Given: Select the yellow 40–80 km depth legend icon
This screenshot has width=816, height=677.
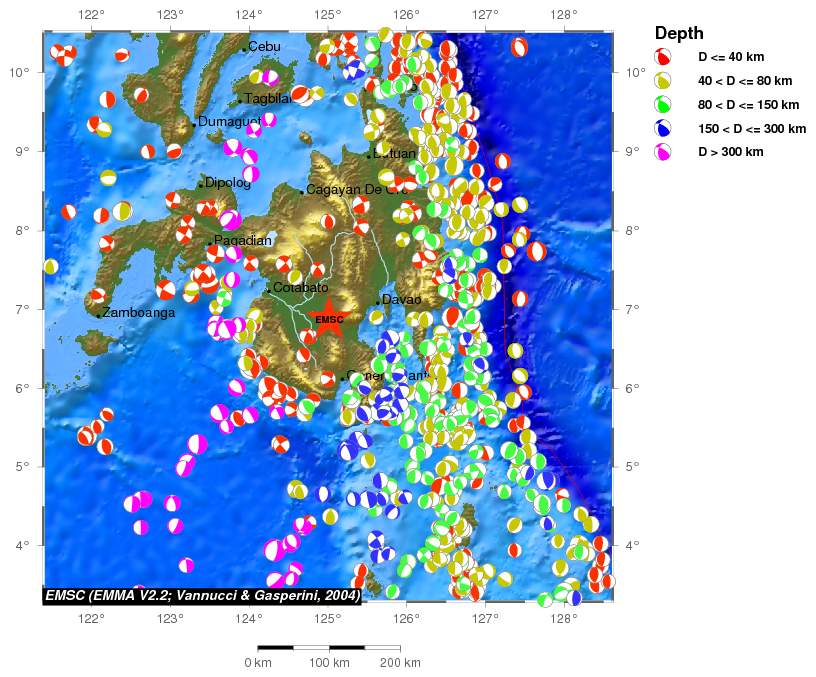Looking at the screenshot, I should (x=662, y=81).
